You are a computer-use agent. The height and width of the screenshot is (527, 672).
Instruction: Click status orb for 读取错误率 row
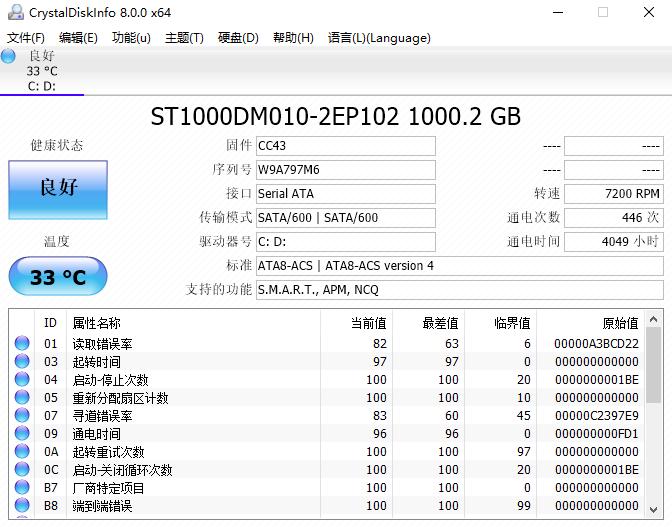point(22,344)
